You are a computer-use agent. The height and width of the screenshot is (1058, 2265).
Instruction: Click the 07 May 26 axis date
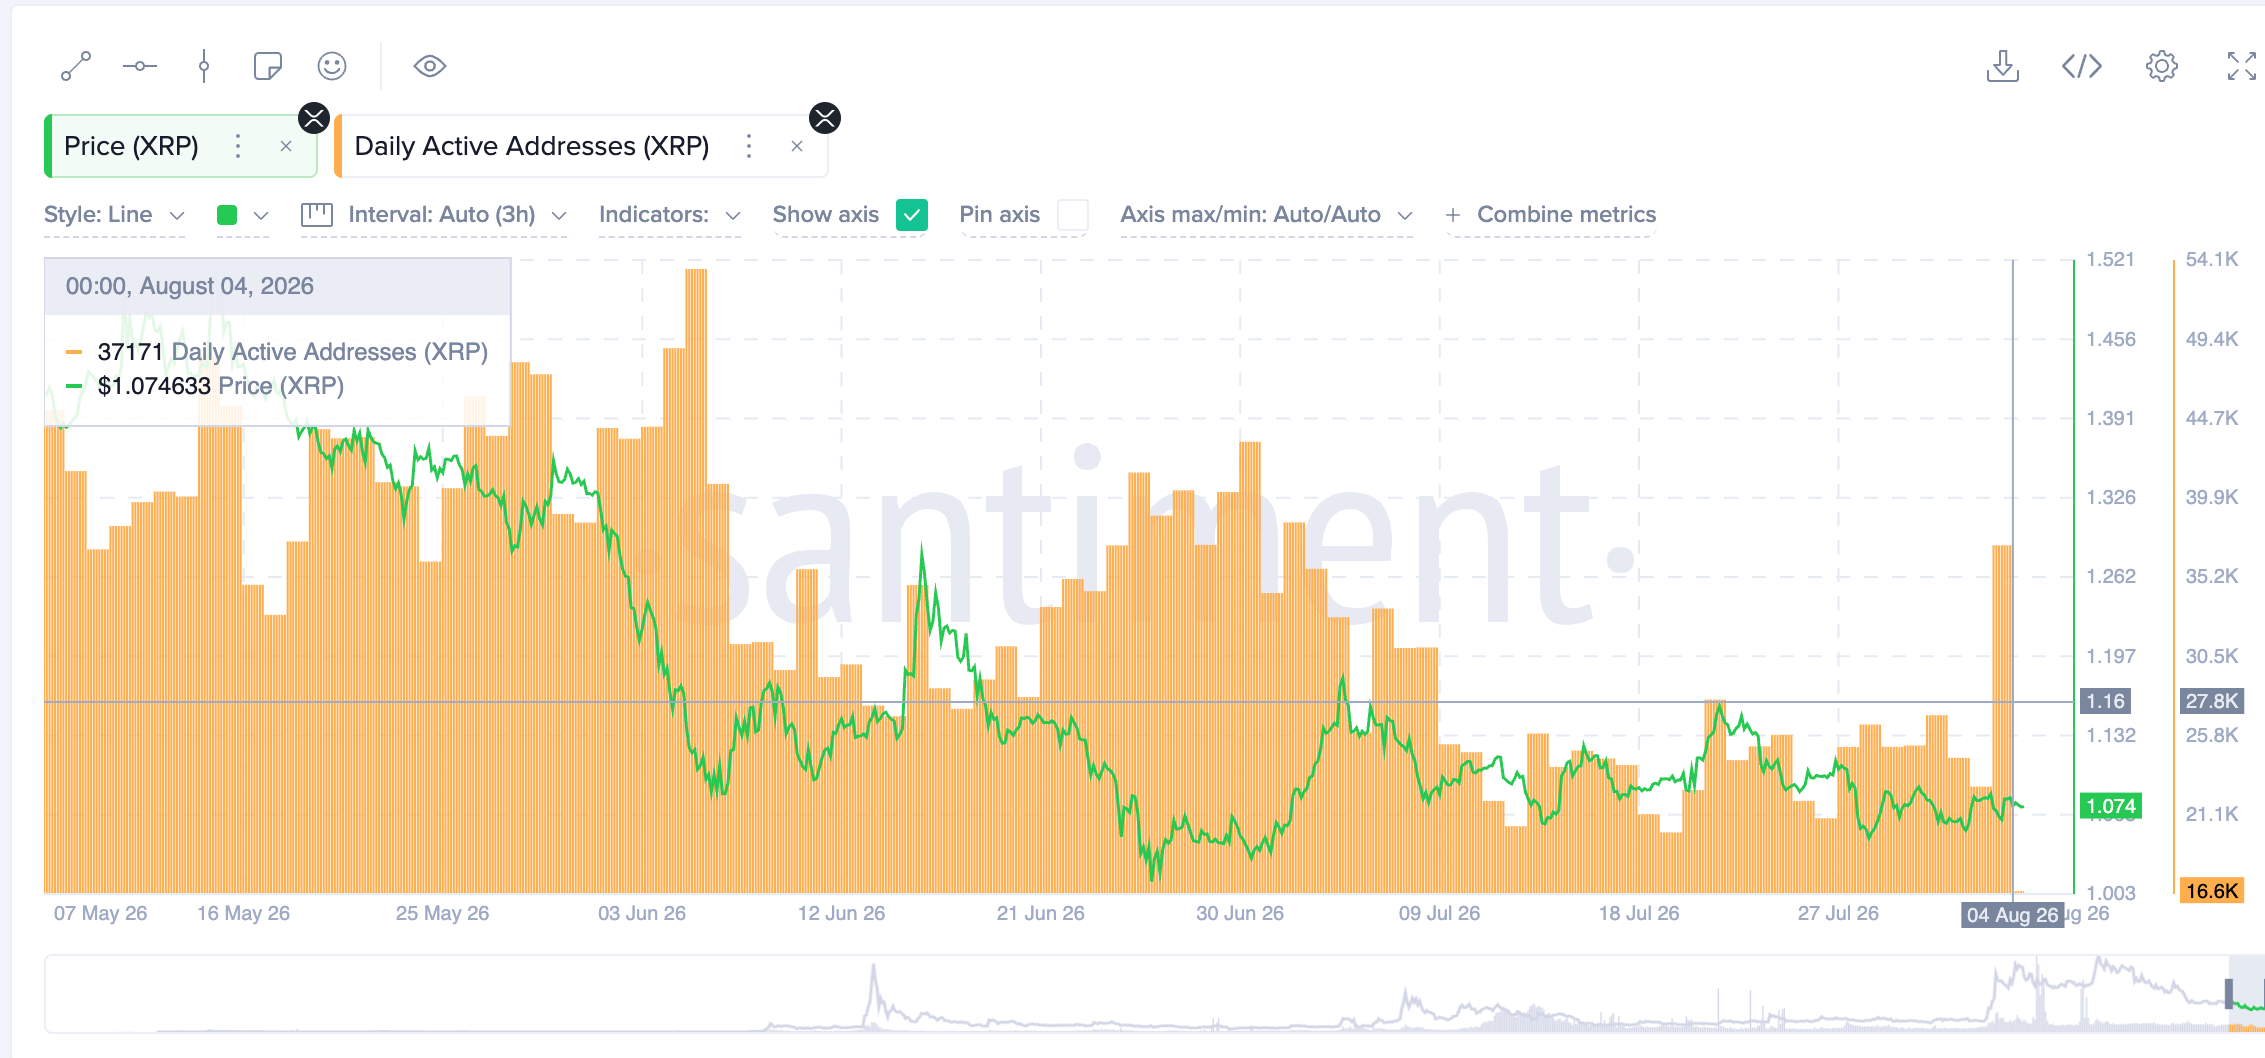point(100,913)
